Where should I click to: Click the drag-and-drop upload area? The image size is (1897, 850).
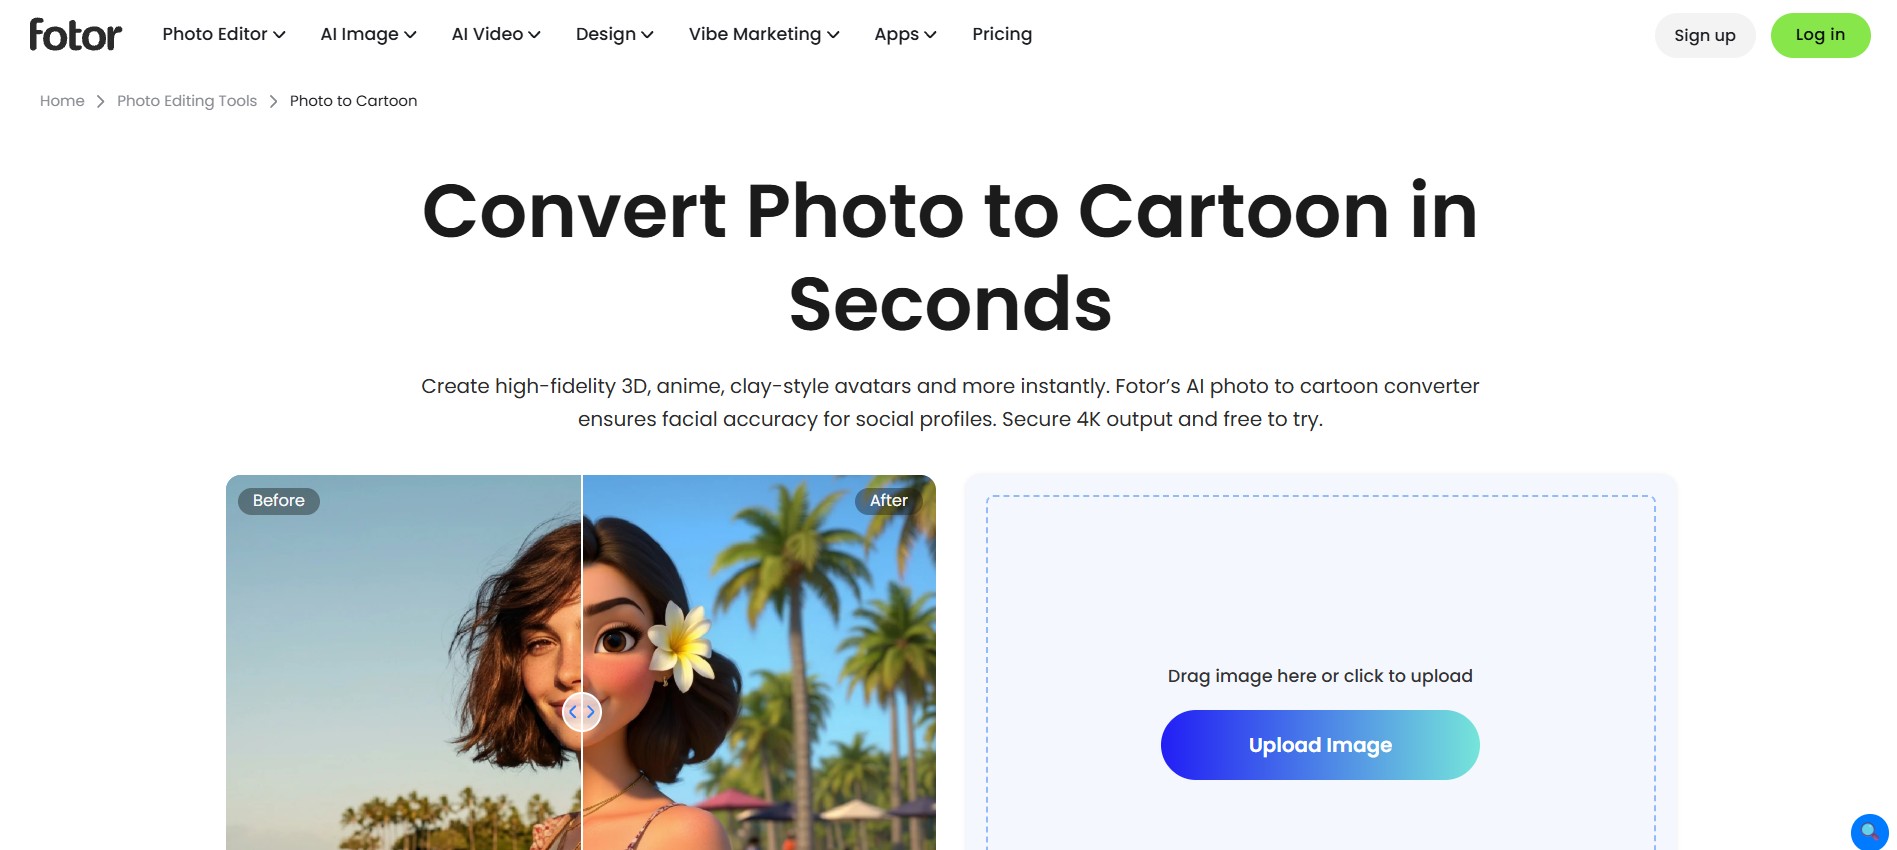1321,672
